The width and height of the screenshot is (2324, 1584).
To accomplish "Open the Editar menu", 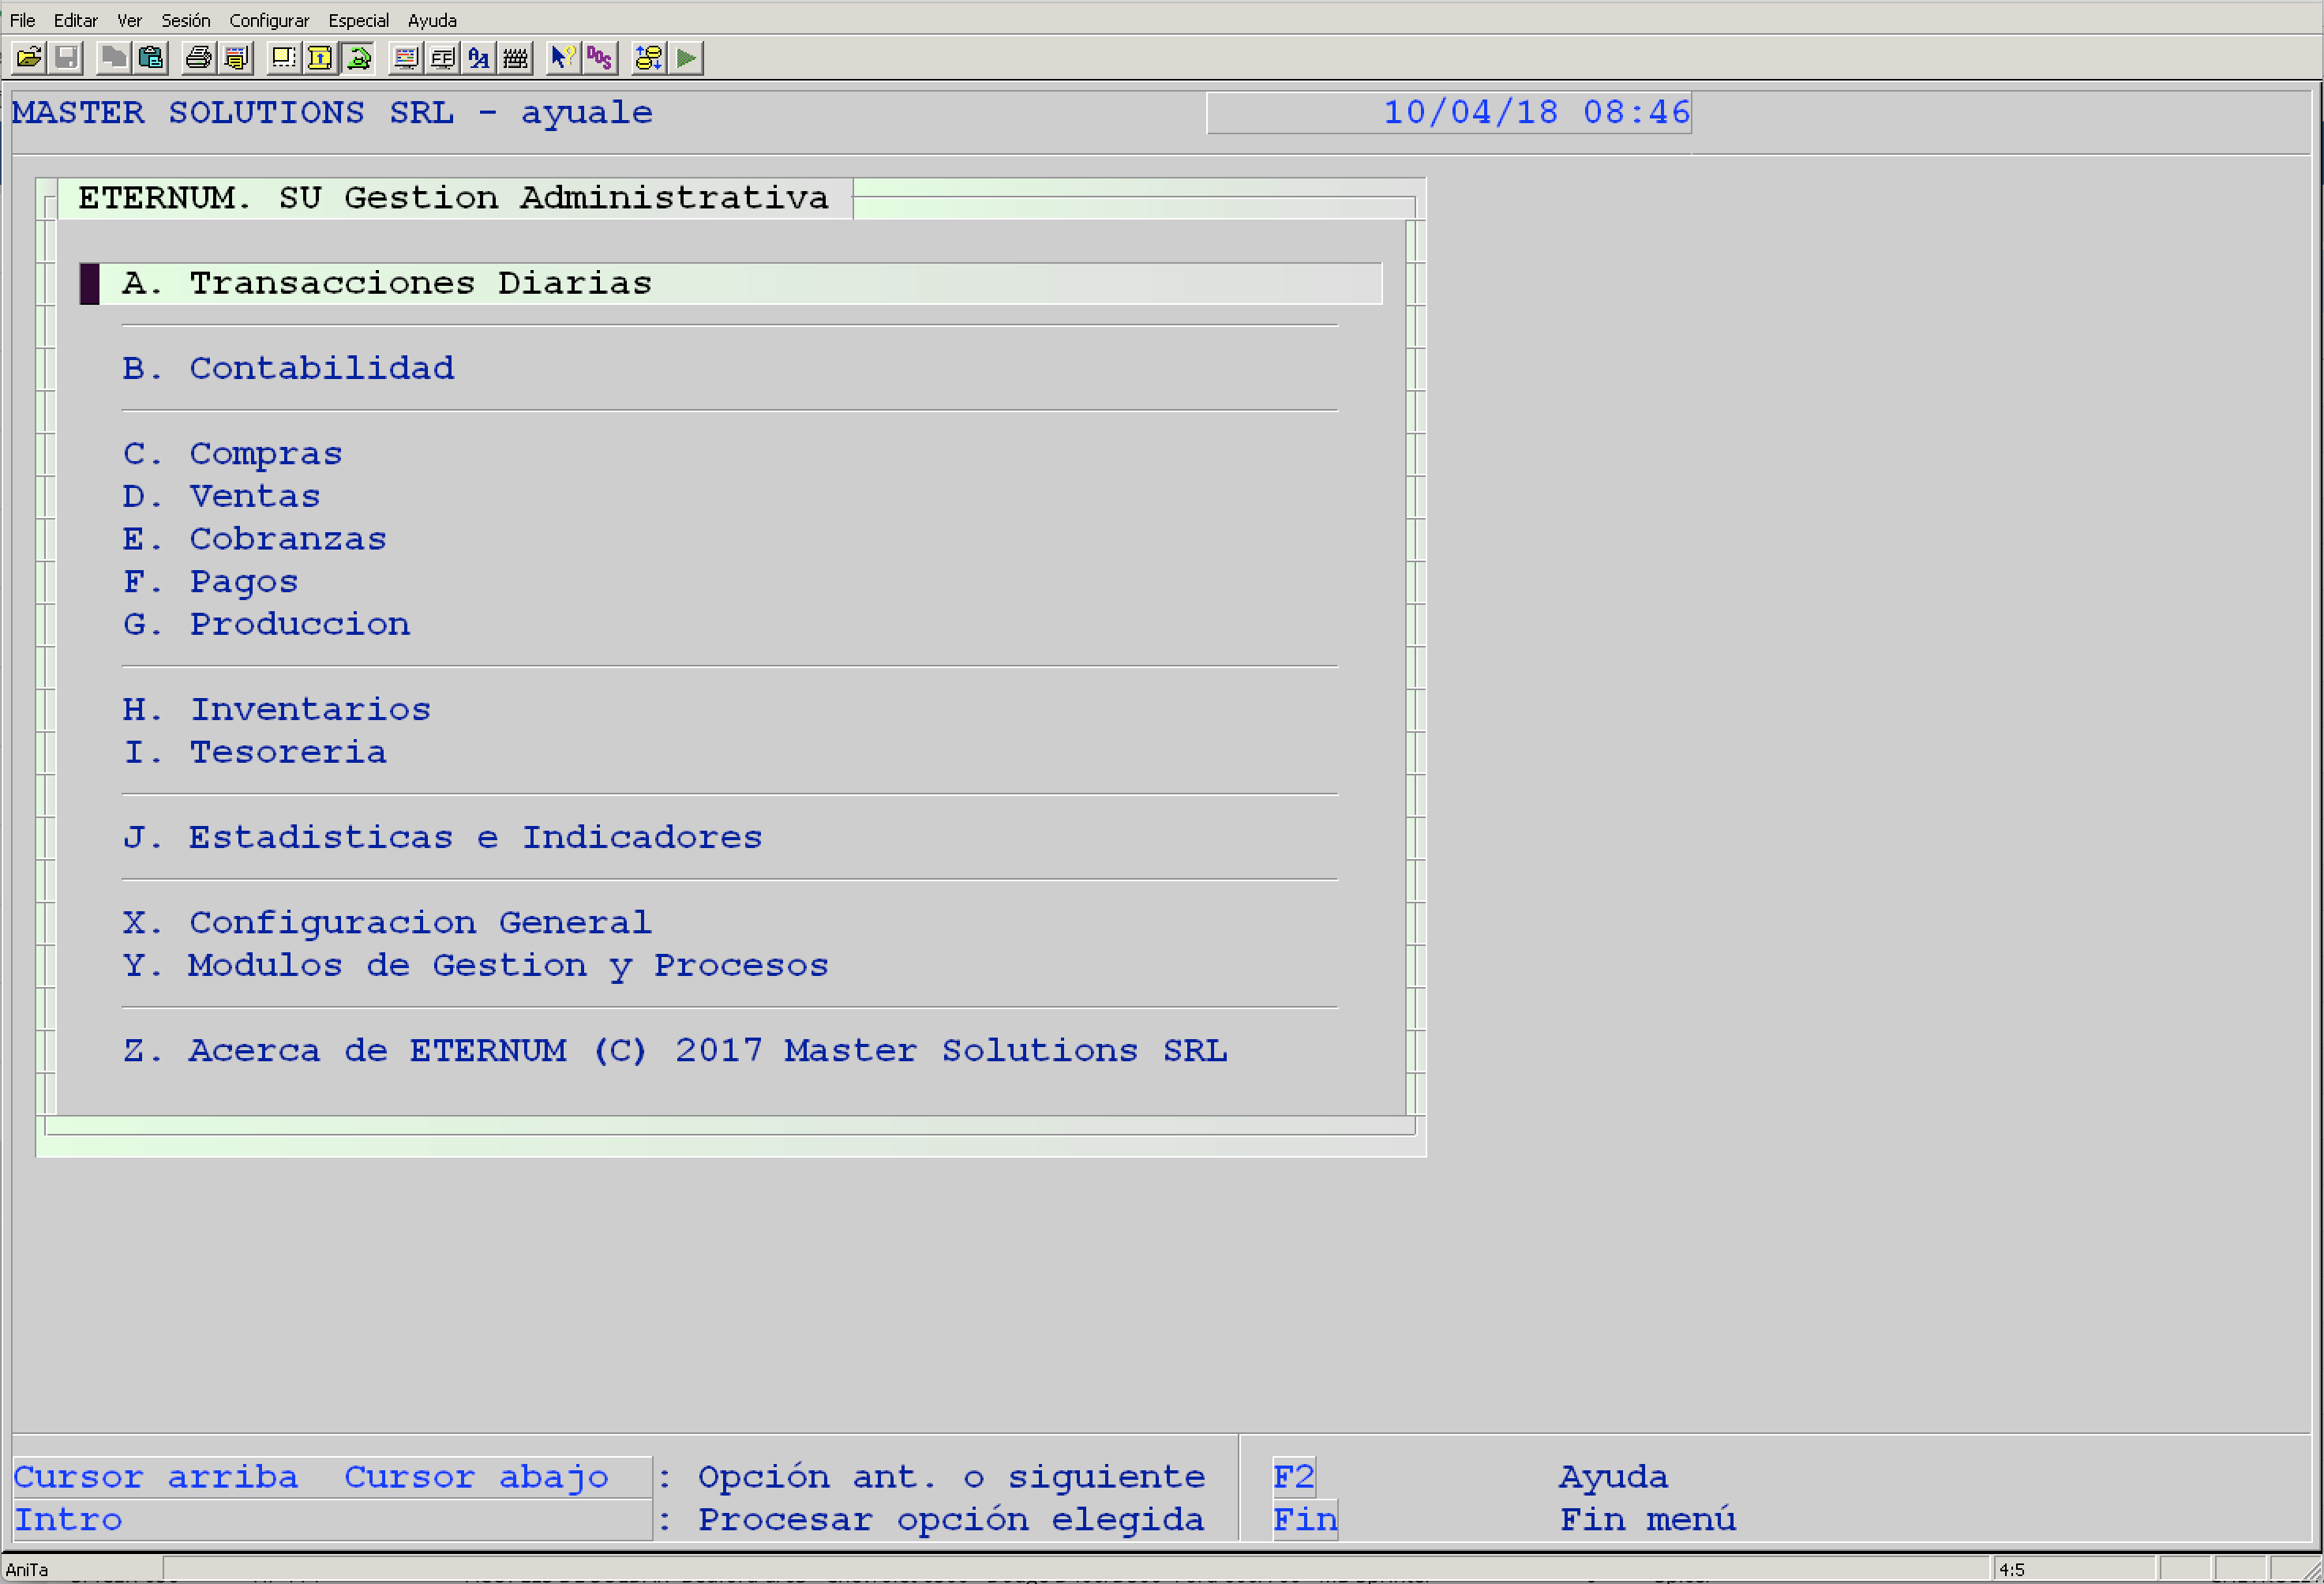I will [75, 20].
